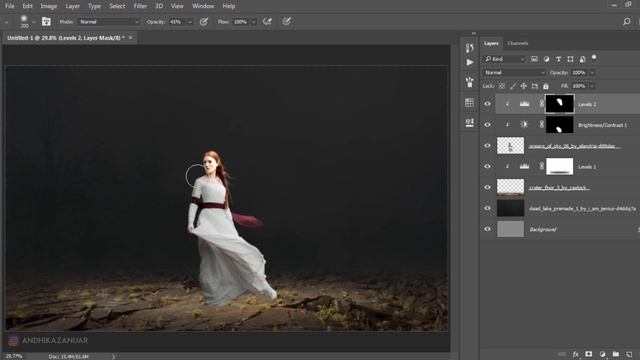The width and height of the screenshot is (640, 360).
Task: Open the Brush Settings panel toggle icon
Action: [x=46, y=22]
